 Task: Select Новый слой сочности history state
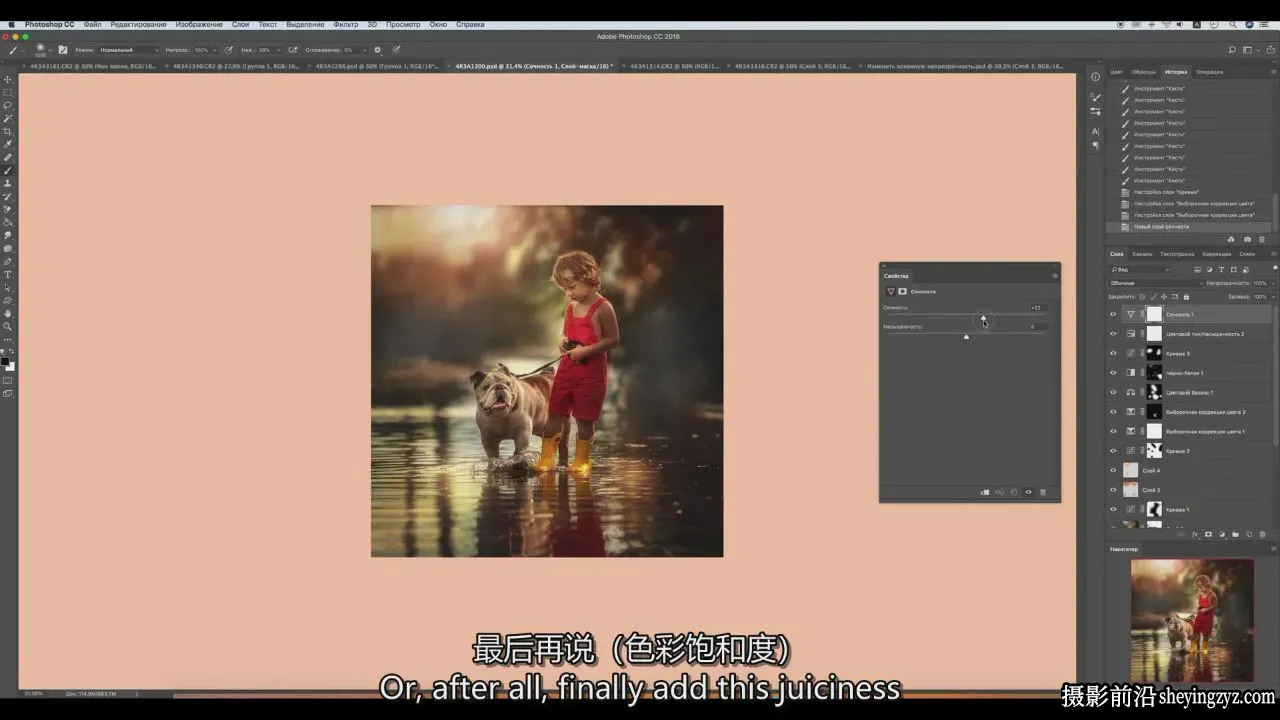[x=1190, y=227]
